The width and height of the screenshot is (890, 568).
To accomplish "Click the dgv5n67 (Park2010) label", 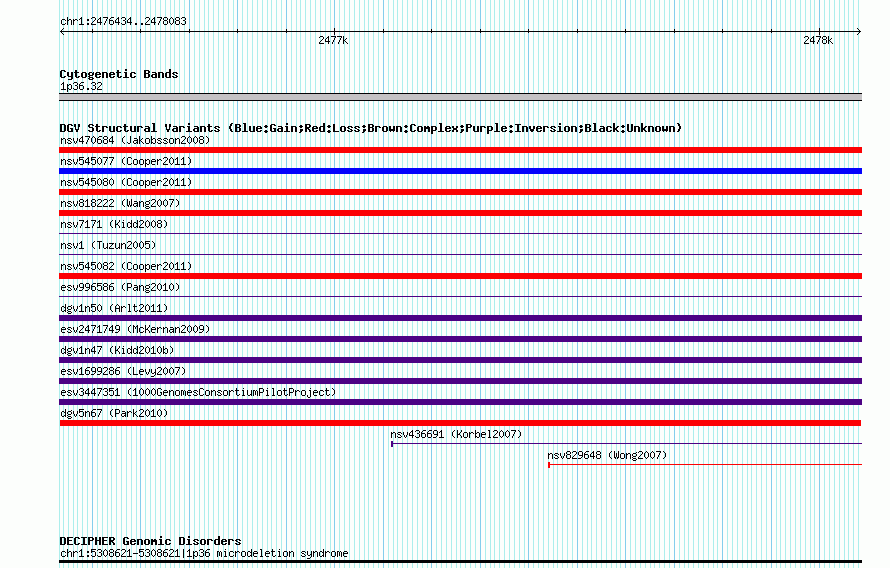I will pyautogui.click(x=114, y=413).
